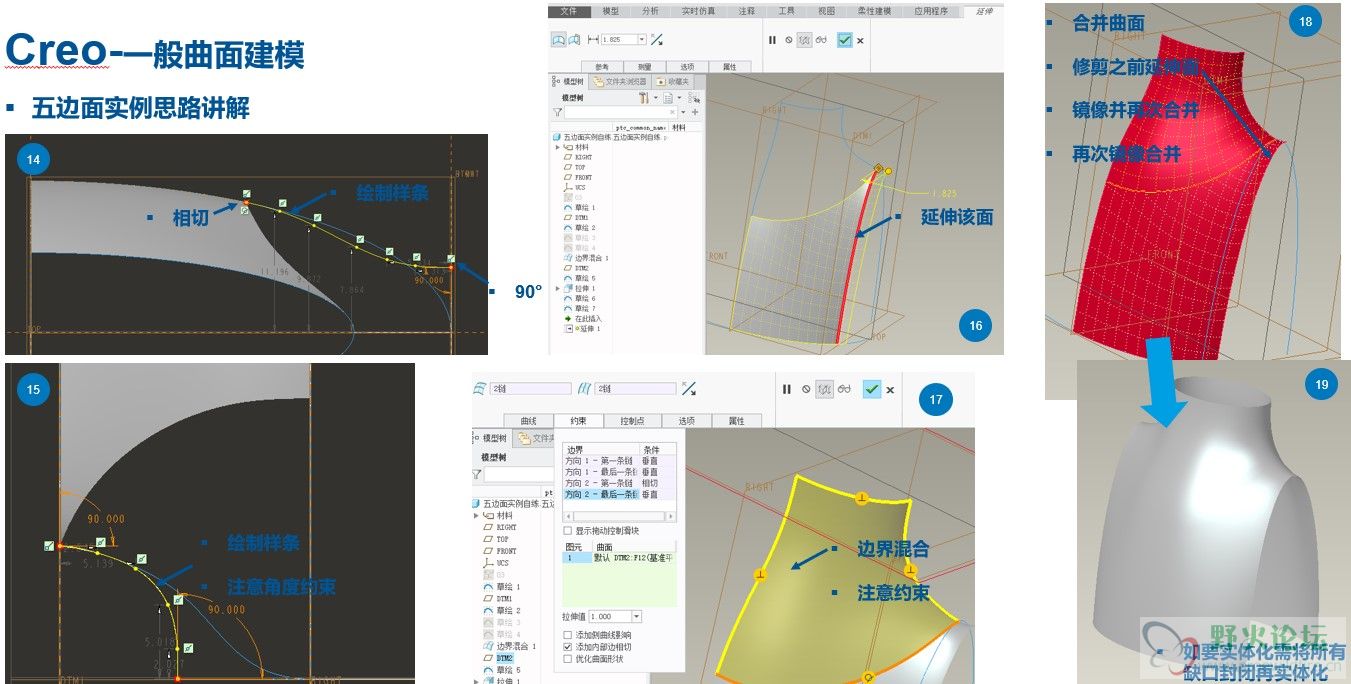Open the 1.825 distance value dropdown arrow
This screenshot has width=1351, height=684.
coord(642,39)
